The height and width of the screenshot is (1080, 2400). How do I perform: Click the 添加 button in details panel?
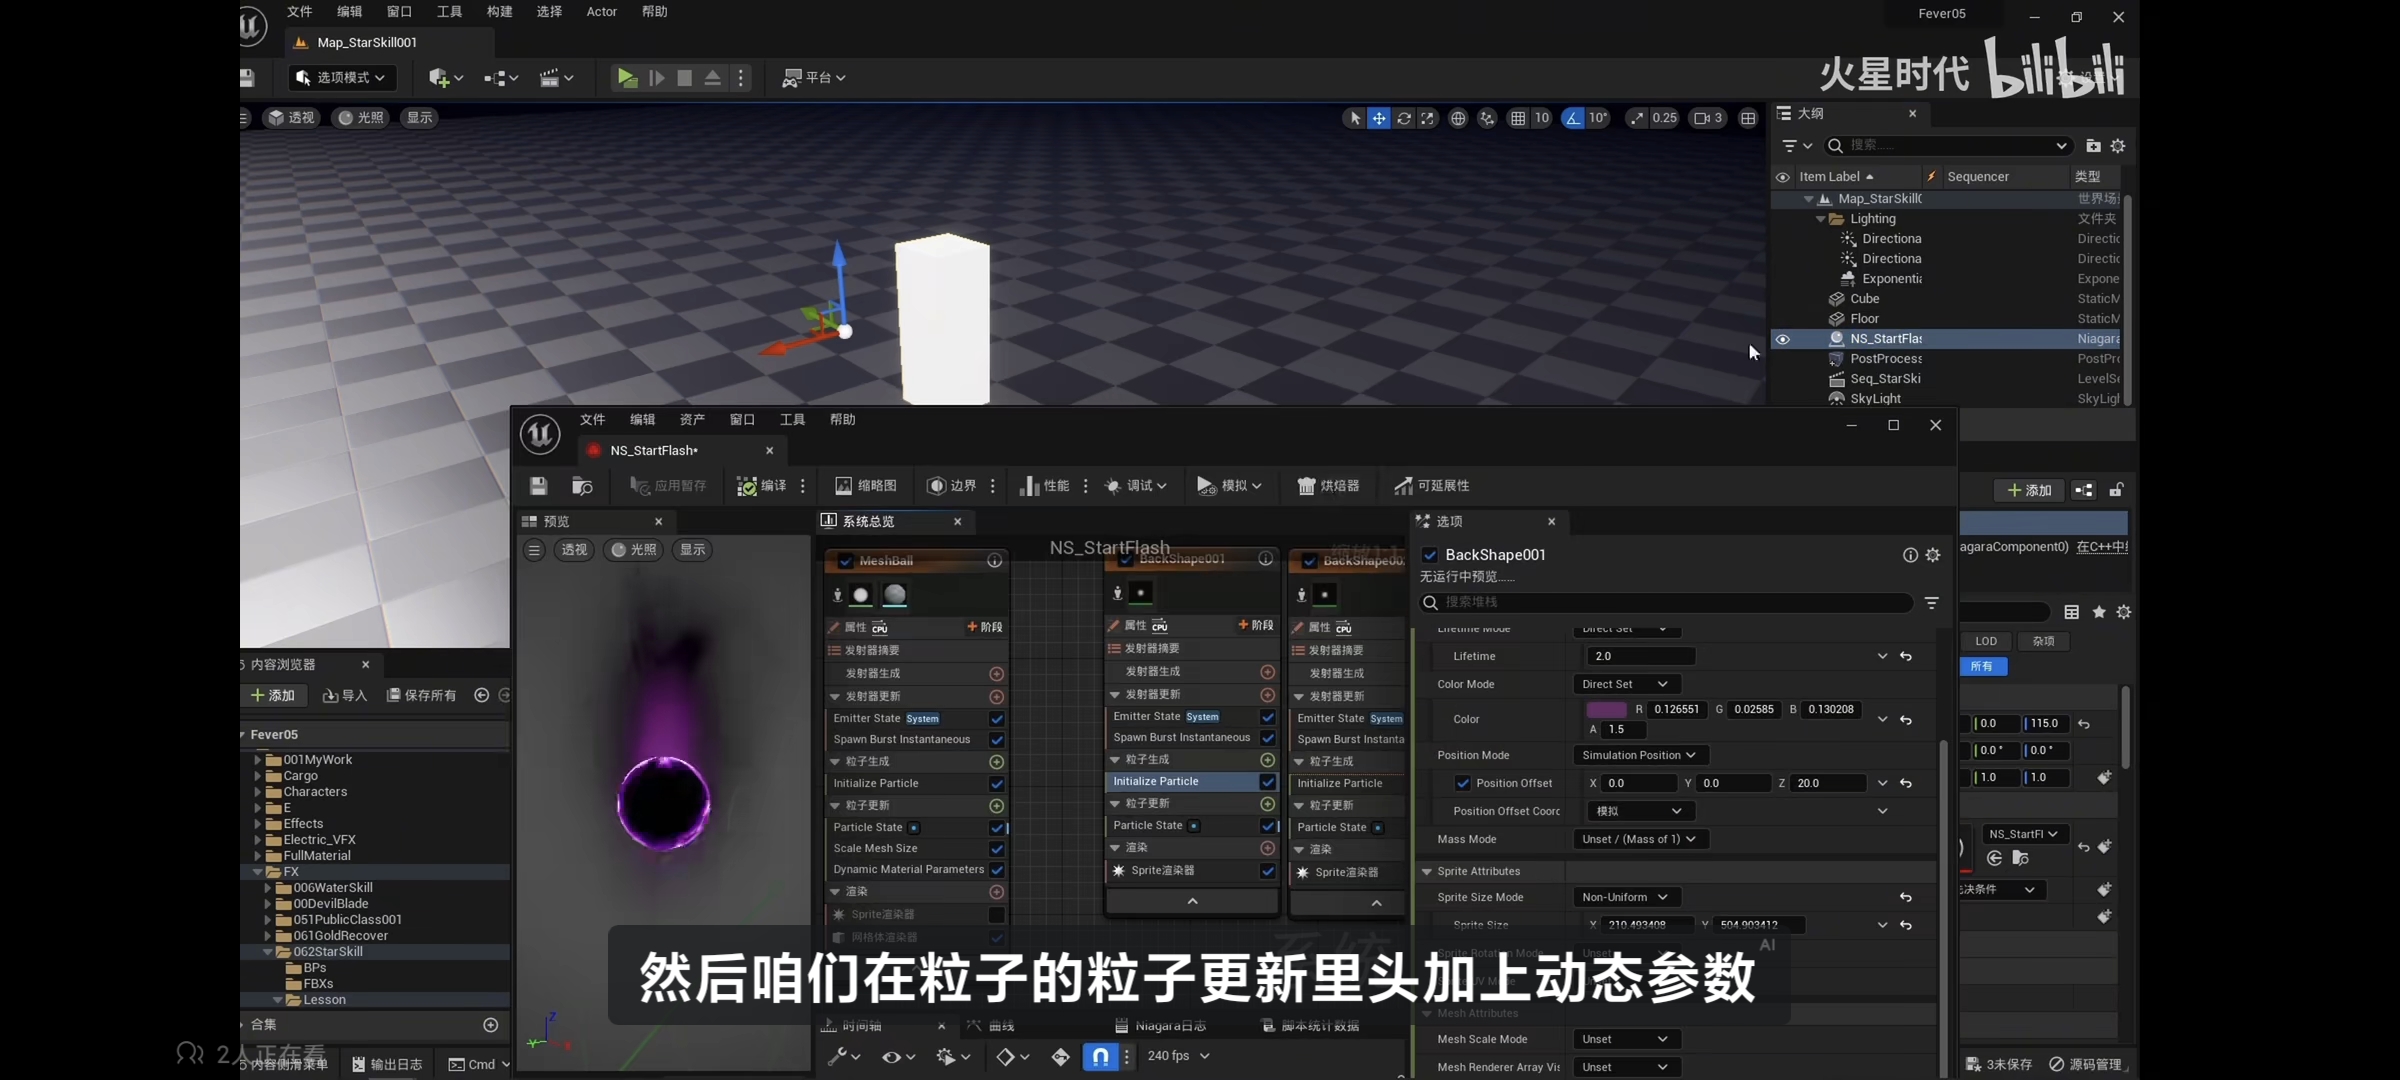(2029, 490)
